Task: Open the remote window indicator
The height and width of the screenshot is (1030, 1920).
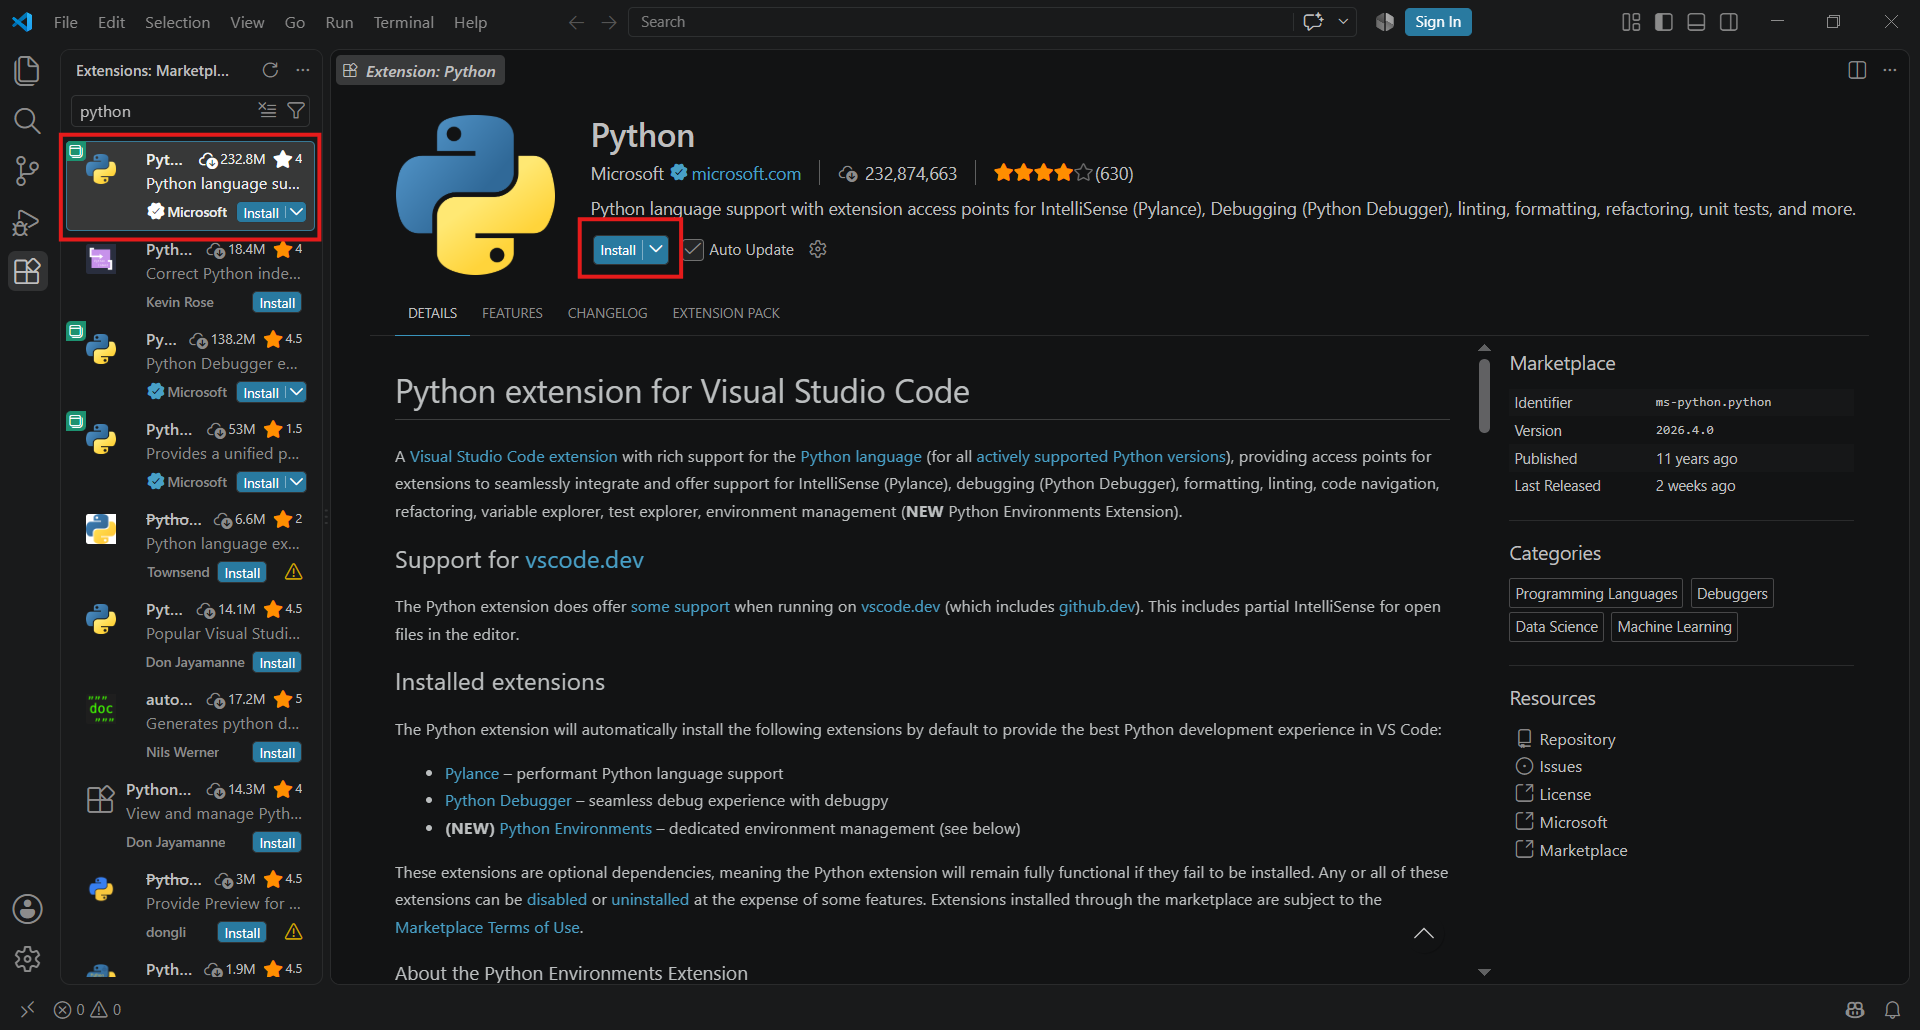Action: (27, 1010)
